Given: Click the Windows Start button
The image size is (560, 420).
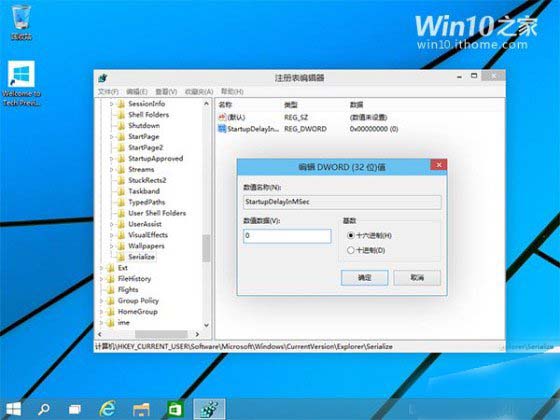Looking at the screenshot, I should [13, 409].
